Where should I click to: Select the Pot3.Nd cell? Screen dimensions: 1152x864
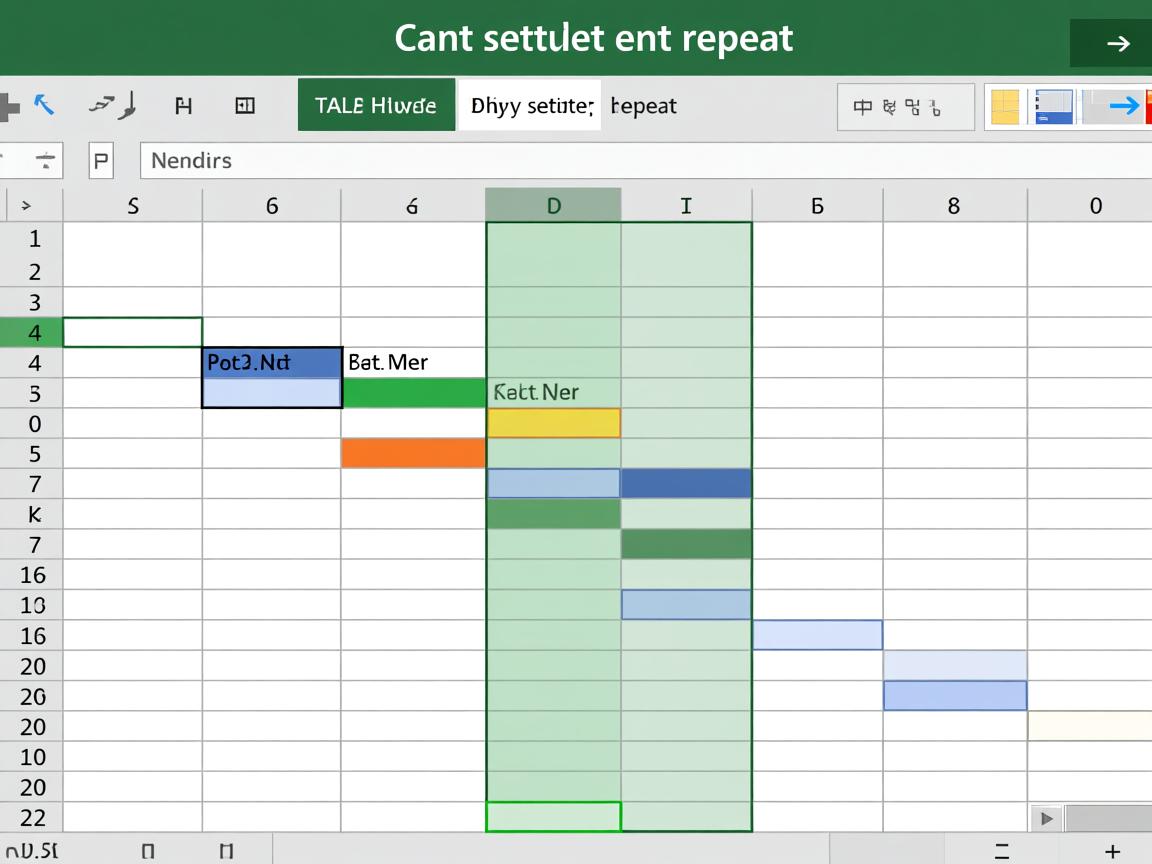pos(272,362)
